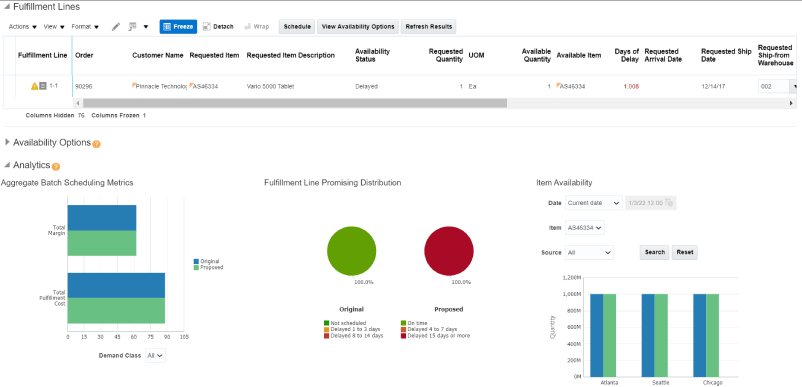The width and height of the screenshot is (802, 387).
Task: Click help icon next to Analytics
Action: pos(56,167)
